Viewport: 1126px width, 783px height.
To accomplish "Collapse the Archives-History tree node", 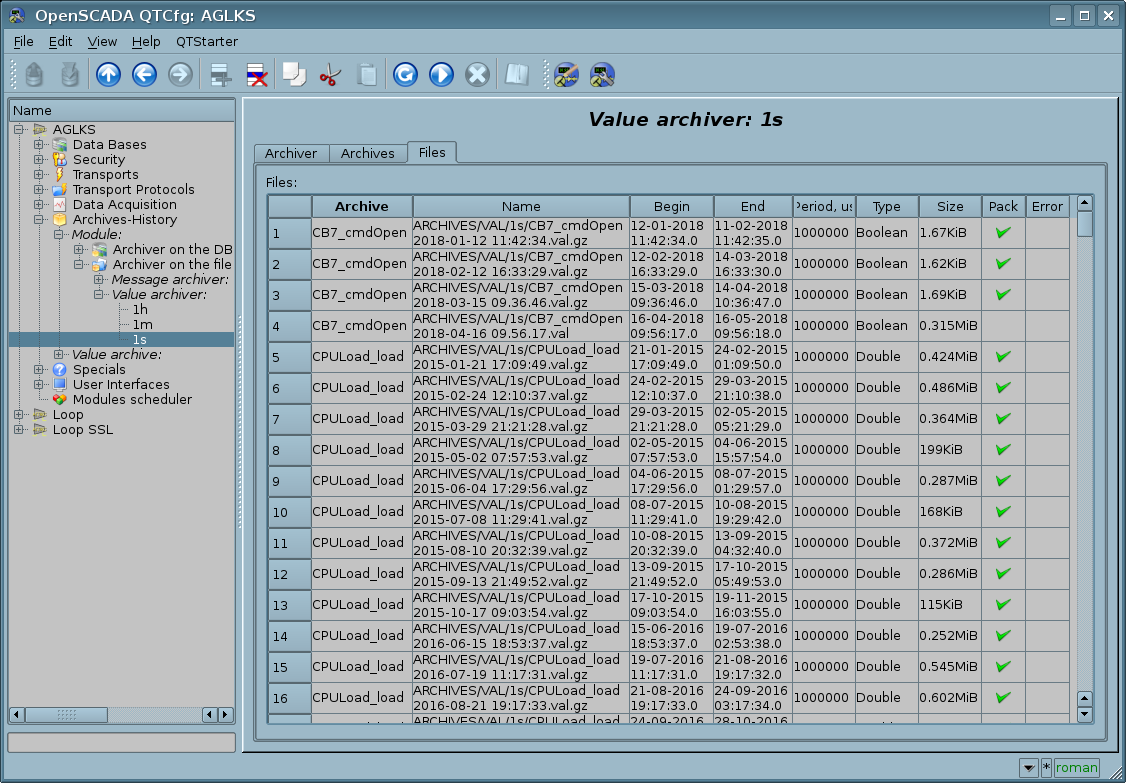I will (x=39, y=220).
